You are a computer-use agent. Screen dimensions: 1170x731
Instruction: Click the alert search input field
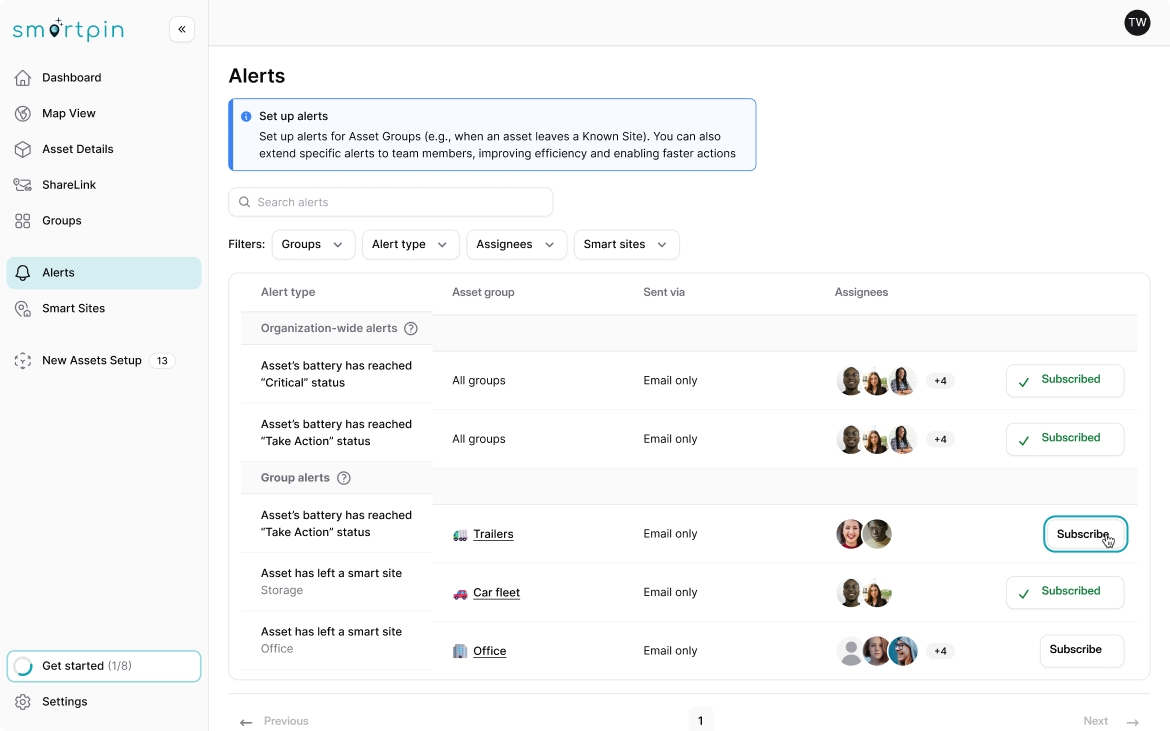pyautogui.click(x=390, y=202)
